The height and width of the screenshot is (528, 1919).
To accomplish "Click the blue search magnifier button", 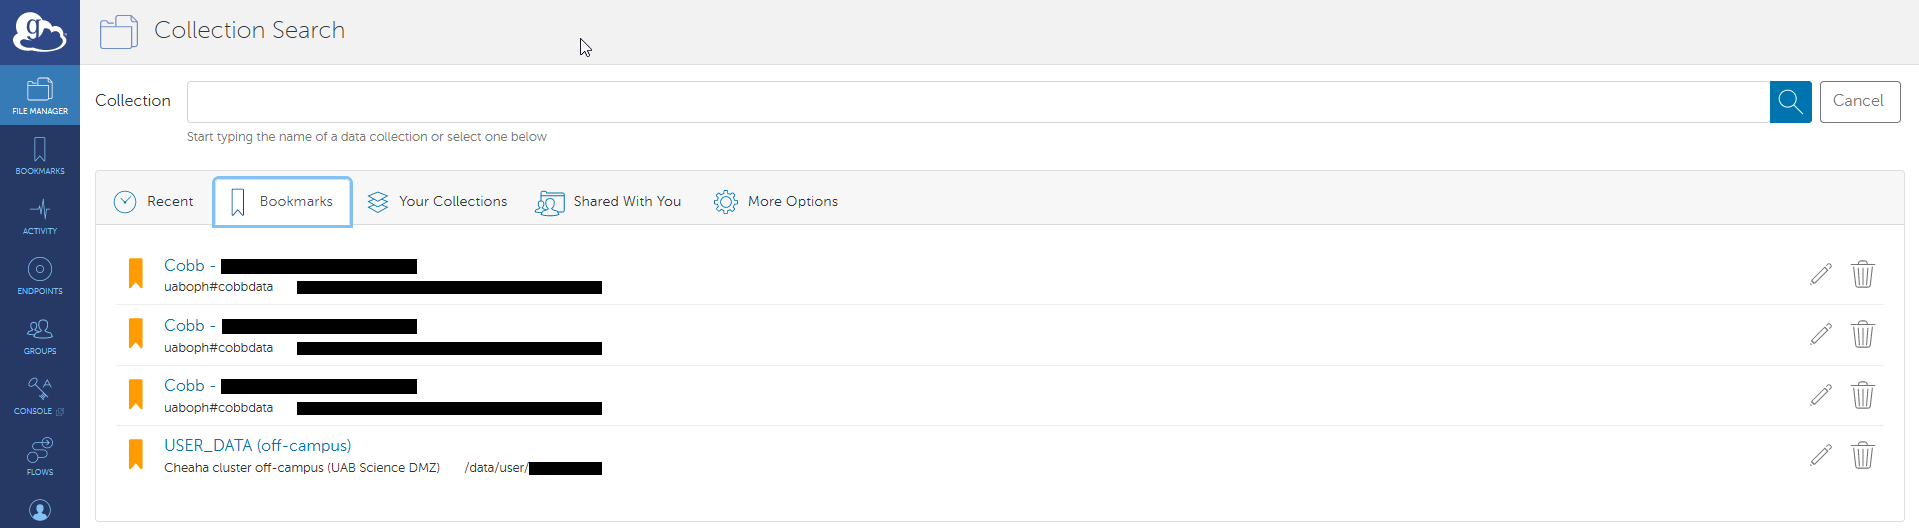I will [1790, 102].
